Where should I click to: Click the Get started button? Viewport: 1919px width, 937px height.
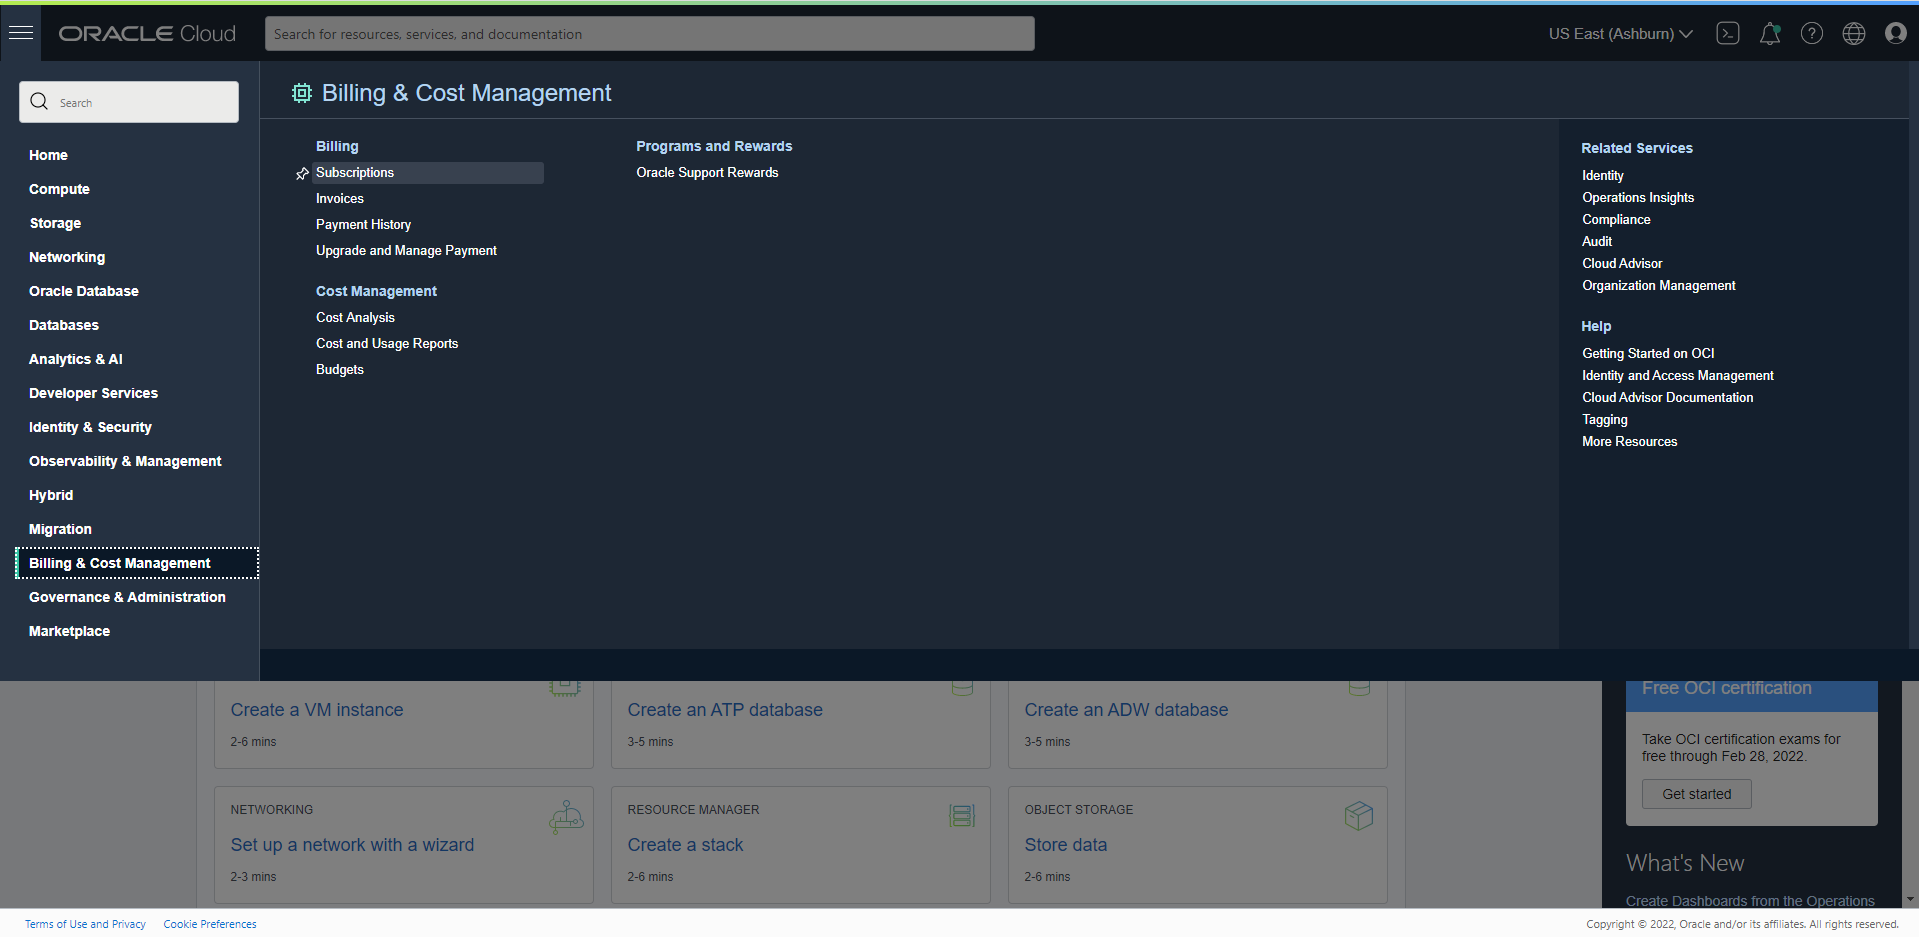pos(1696,793)
